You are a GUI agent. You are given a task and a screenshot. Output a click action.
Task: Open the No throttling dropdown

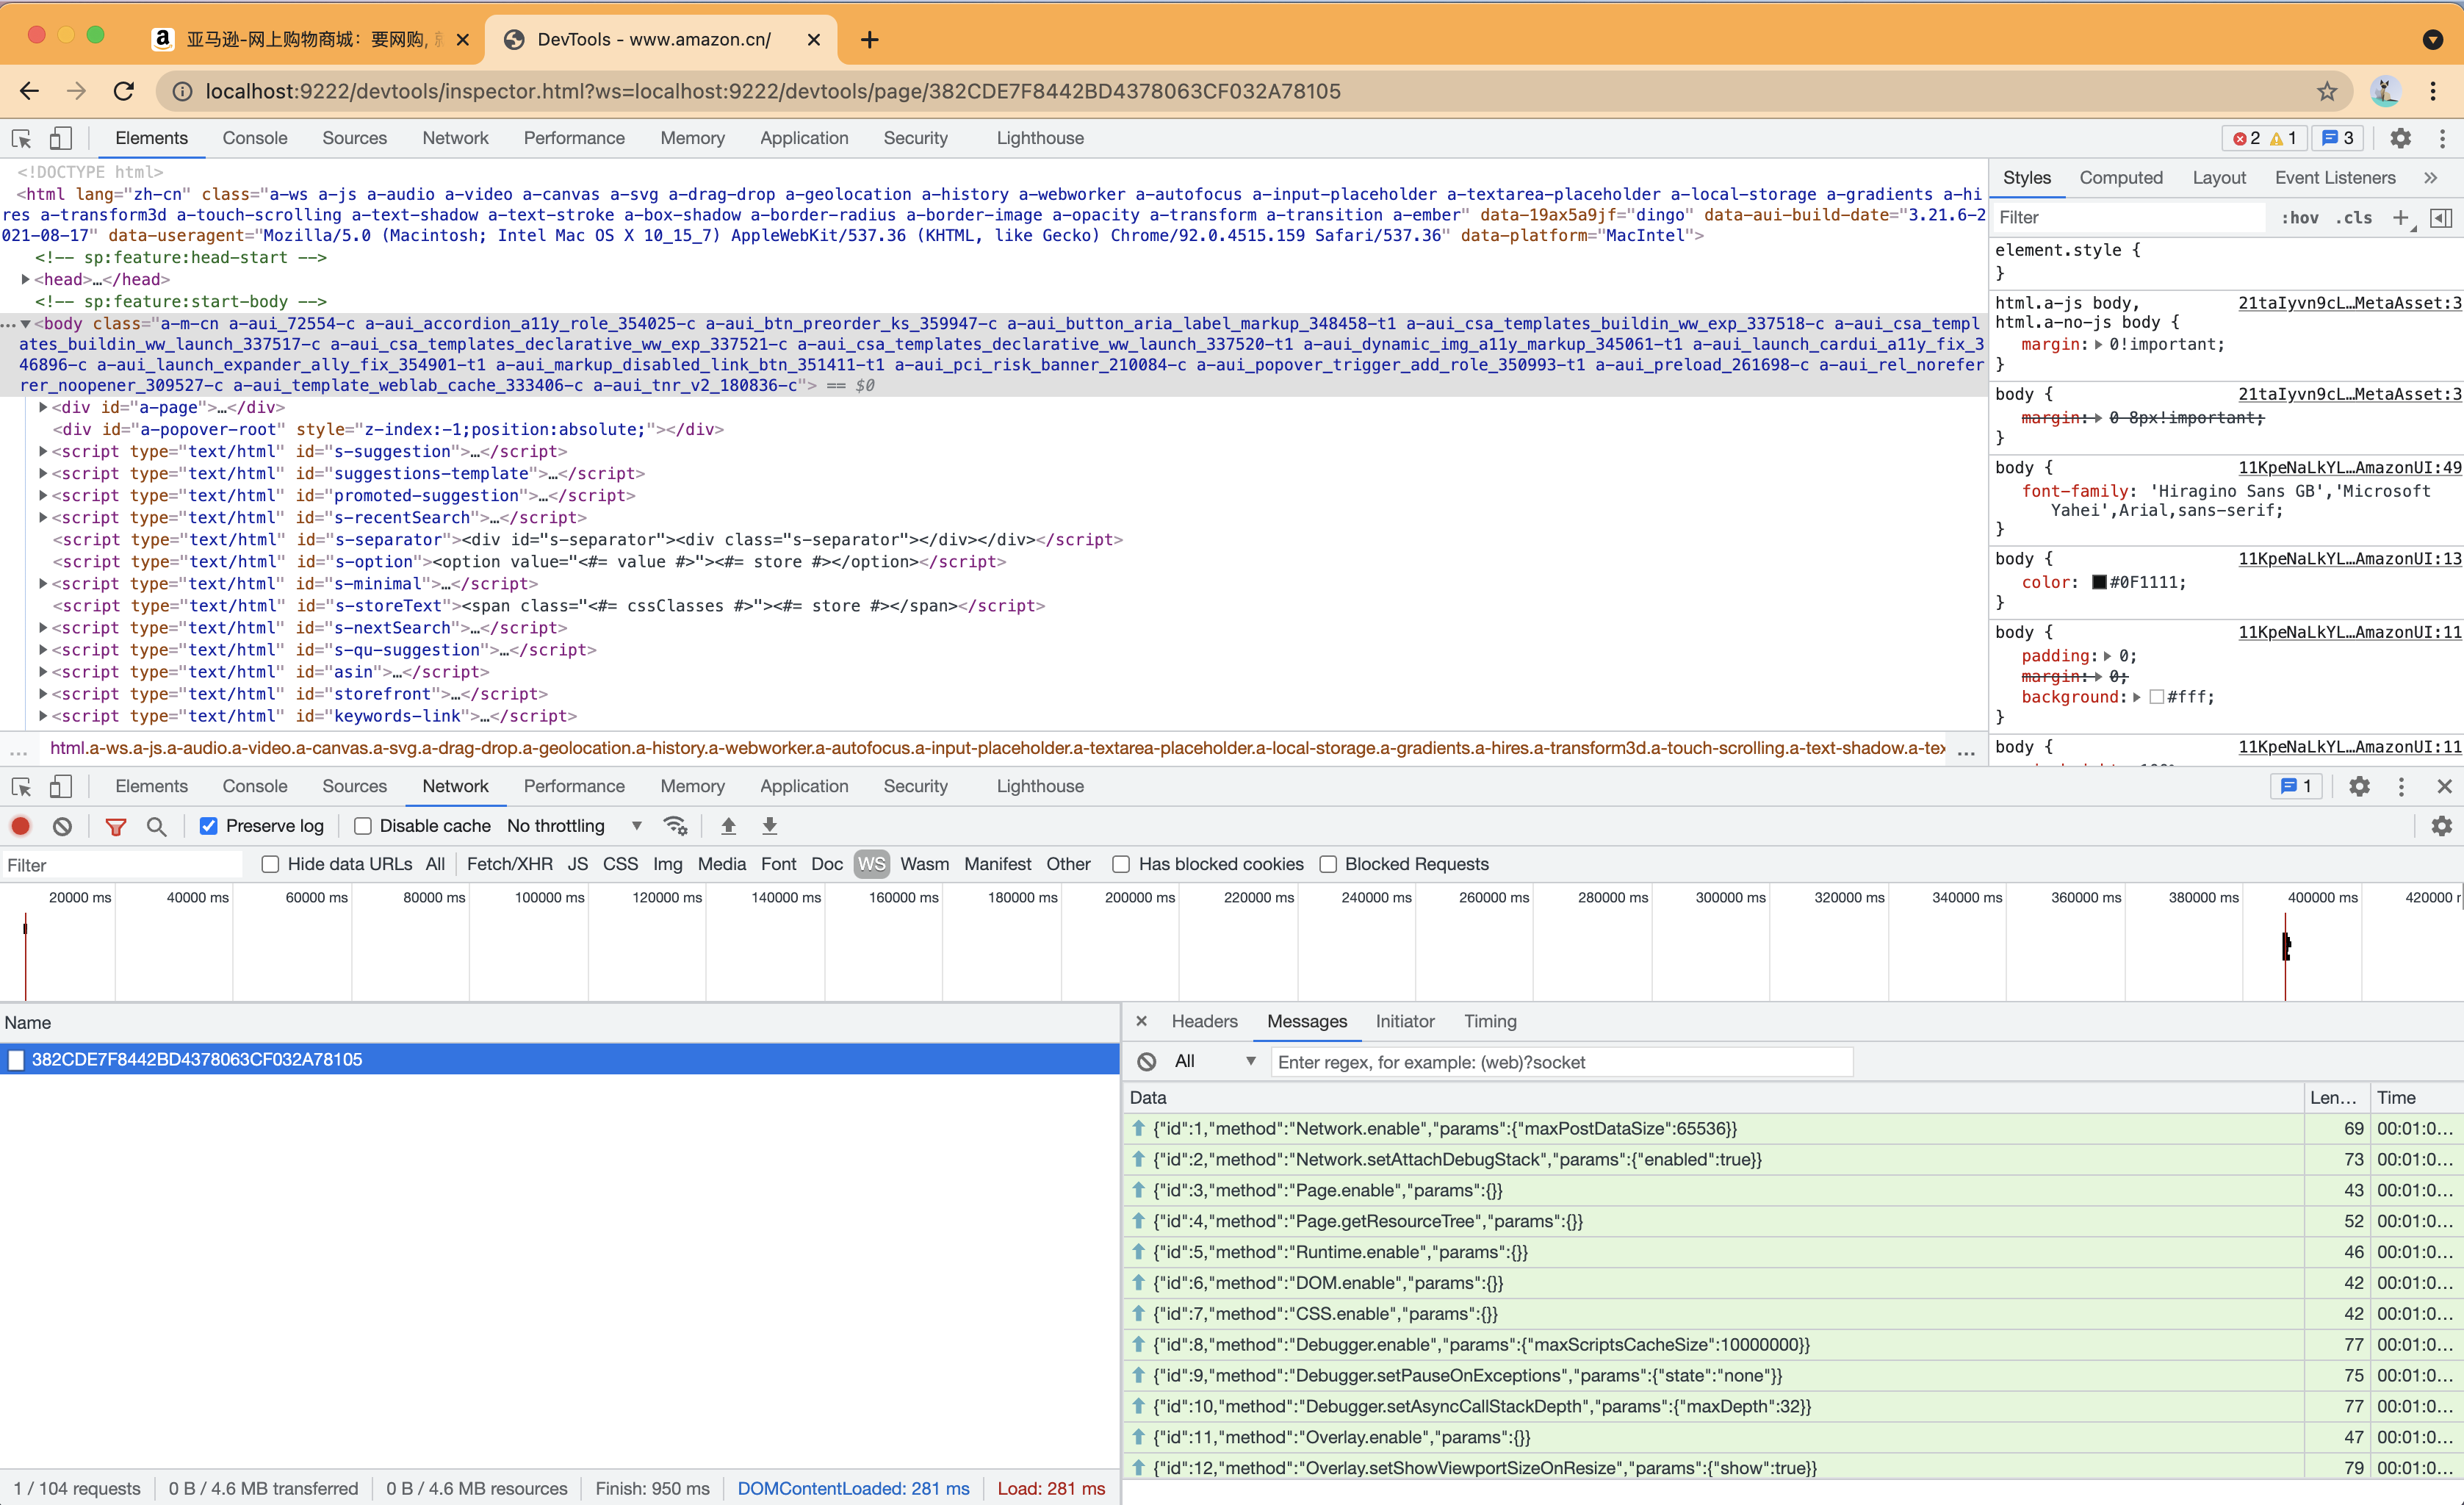click(x=574, y=826)
